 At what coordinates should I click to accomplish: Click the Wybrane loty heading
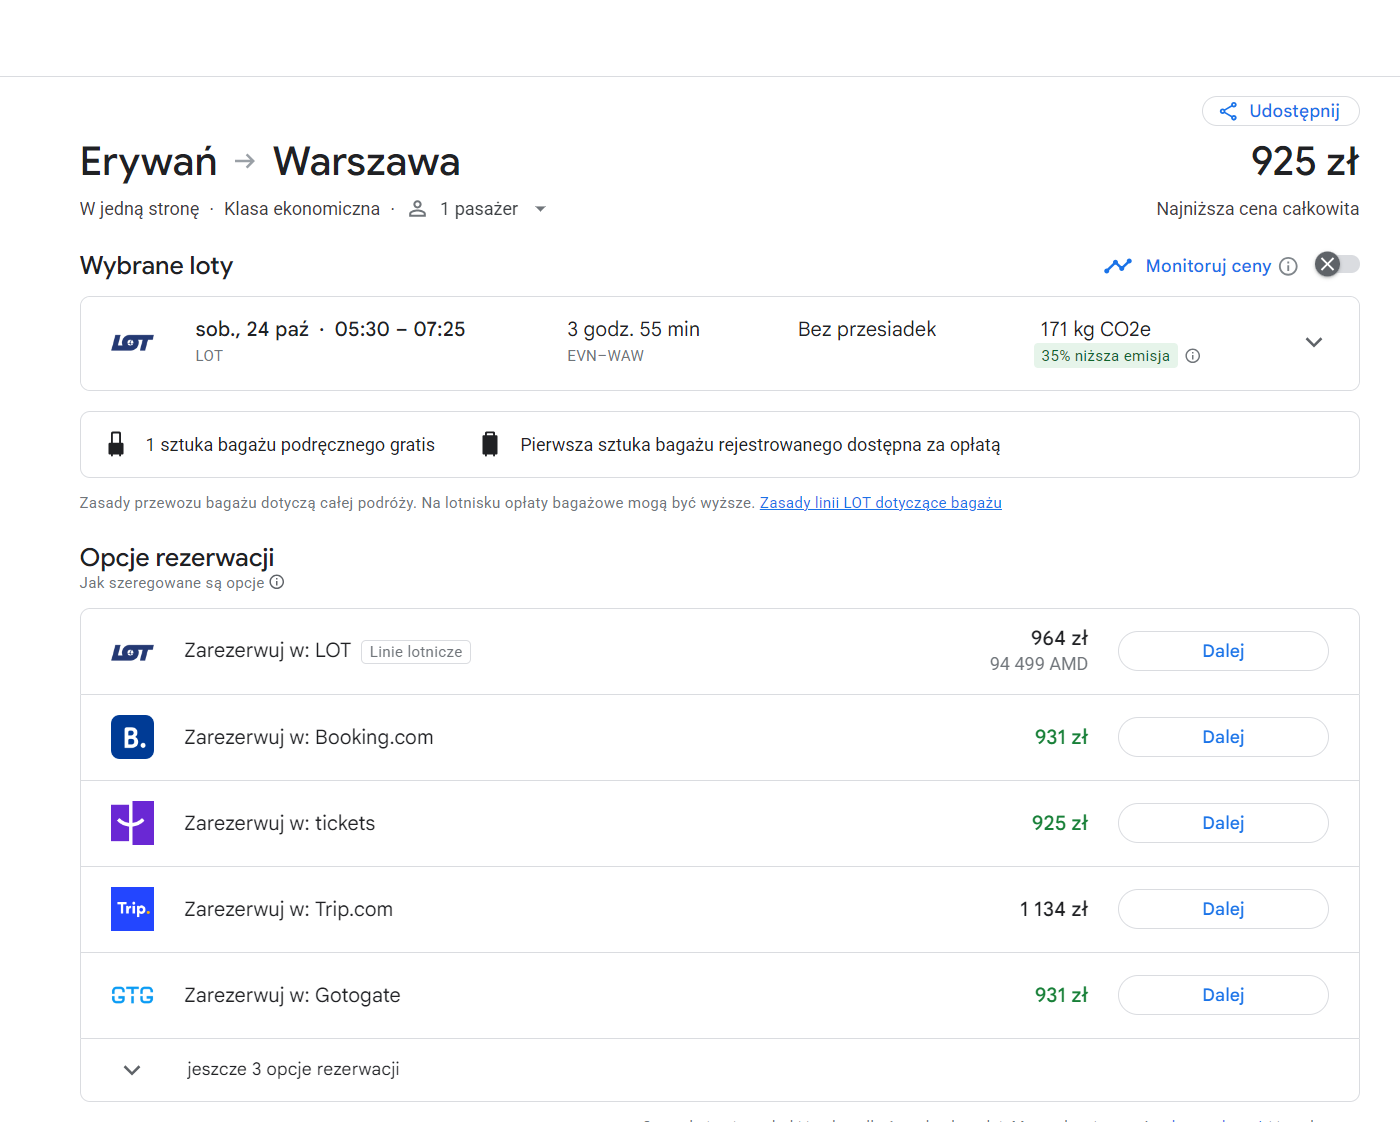pyautogui.click(x=156, y=266)
